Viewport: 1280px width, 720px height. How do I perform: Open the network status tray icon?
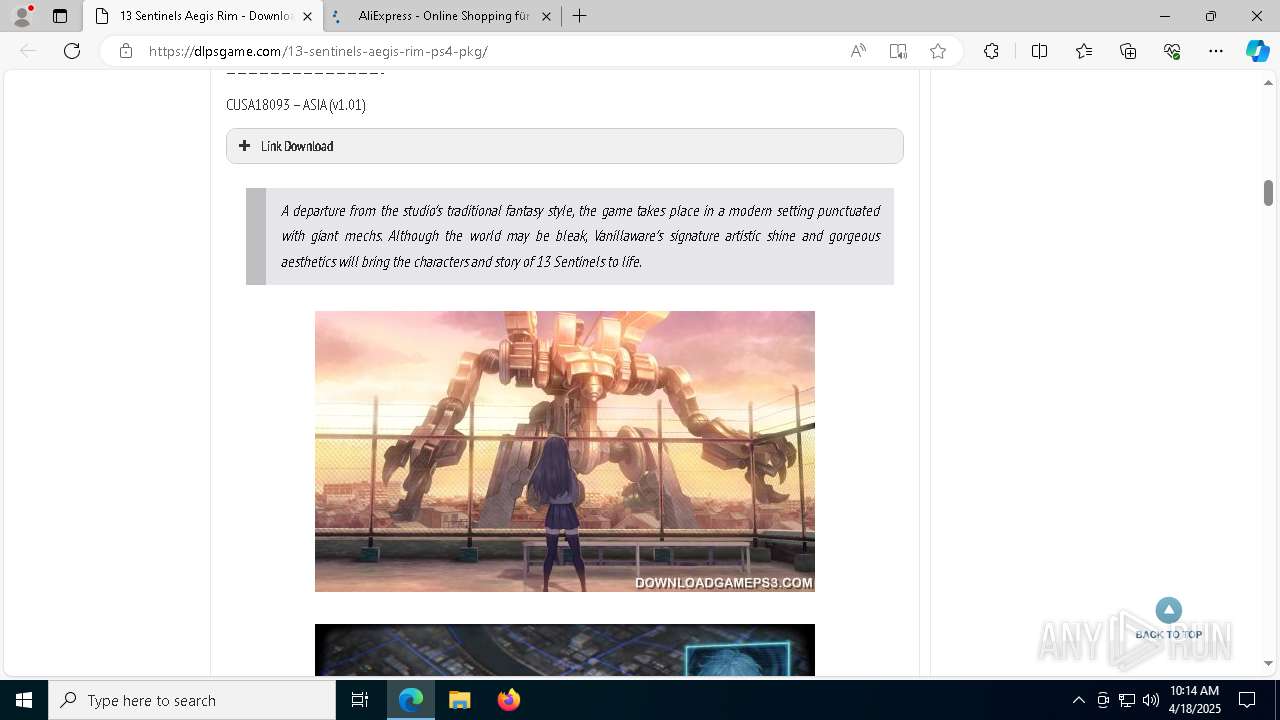click(1127, 700)
